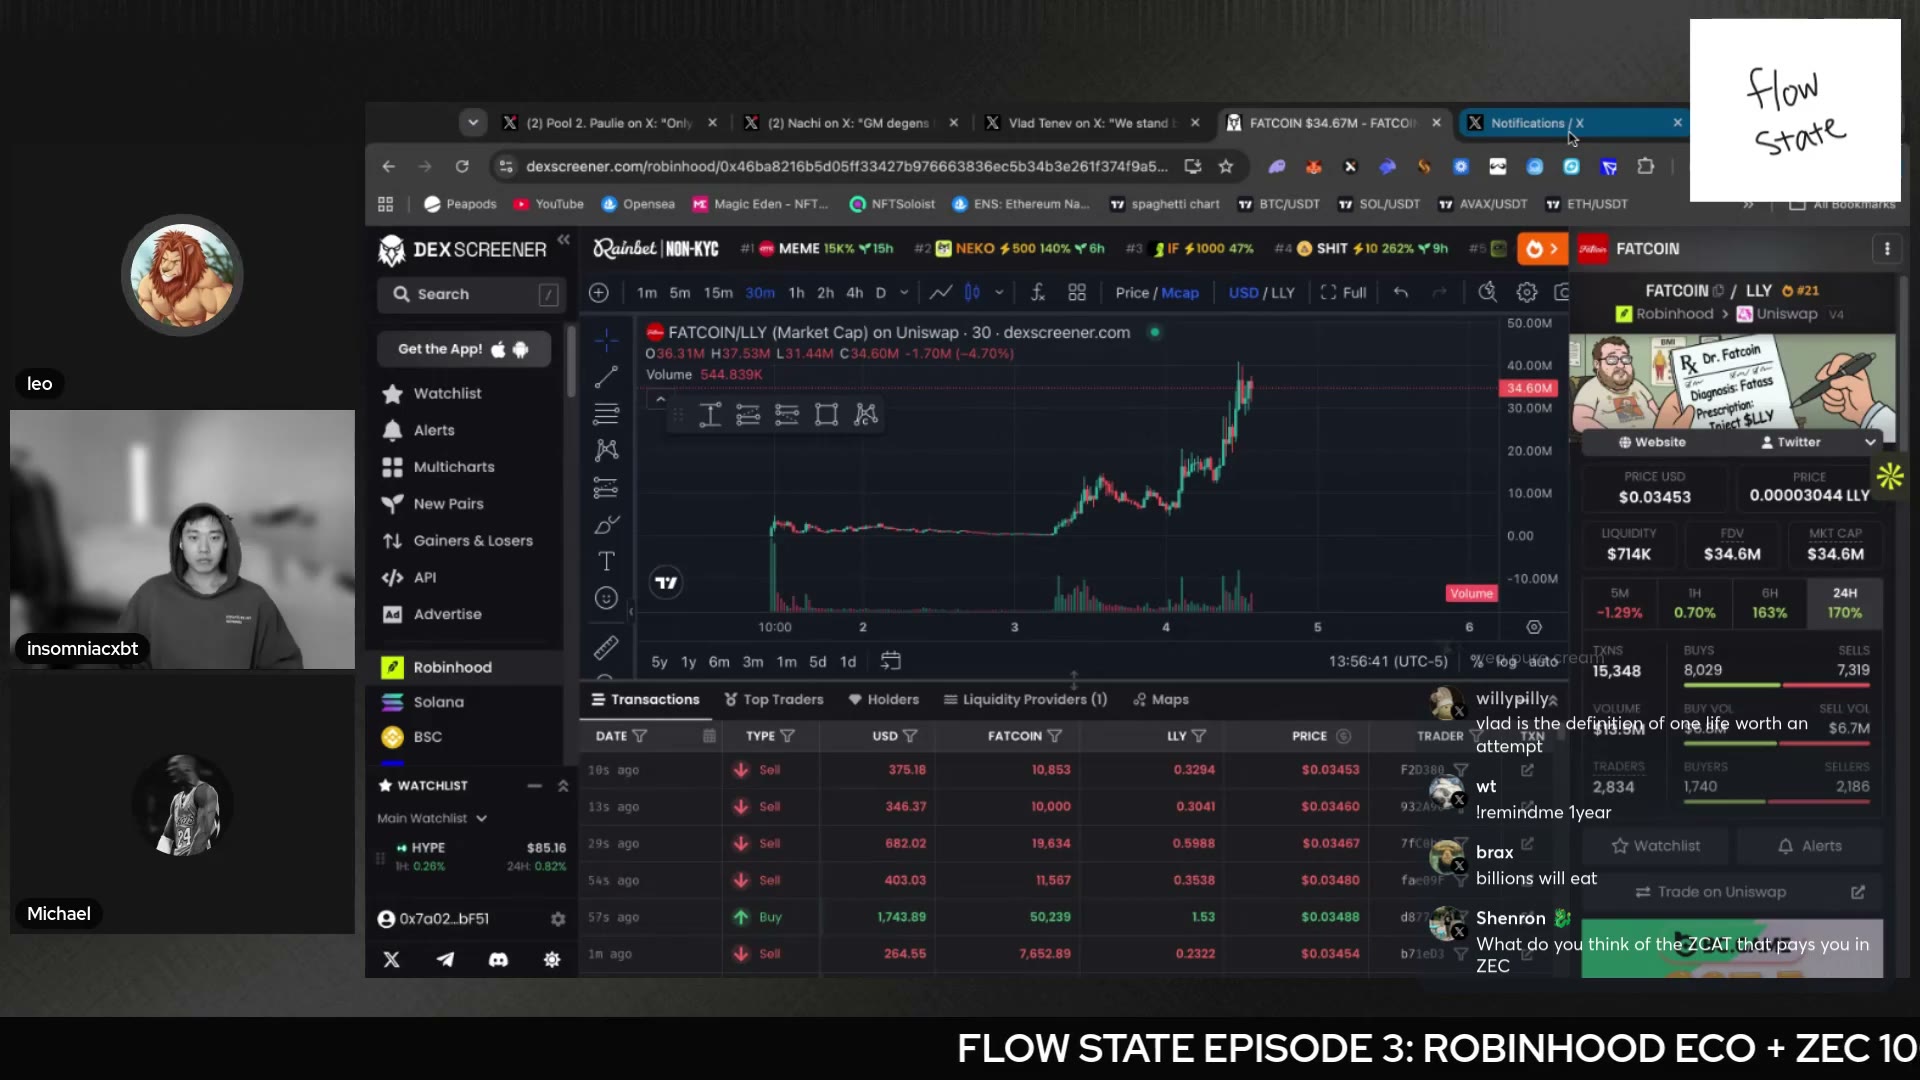The width and height of the screenshot is (1920, 1080).
Task: Open the timeframe dropdown after D
Action: [904, 292]
